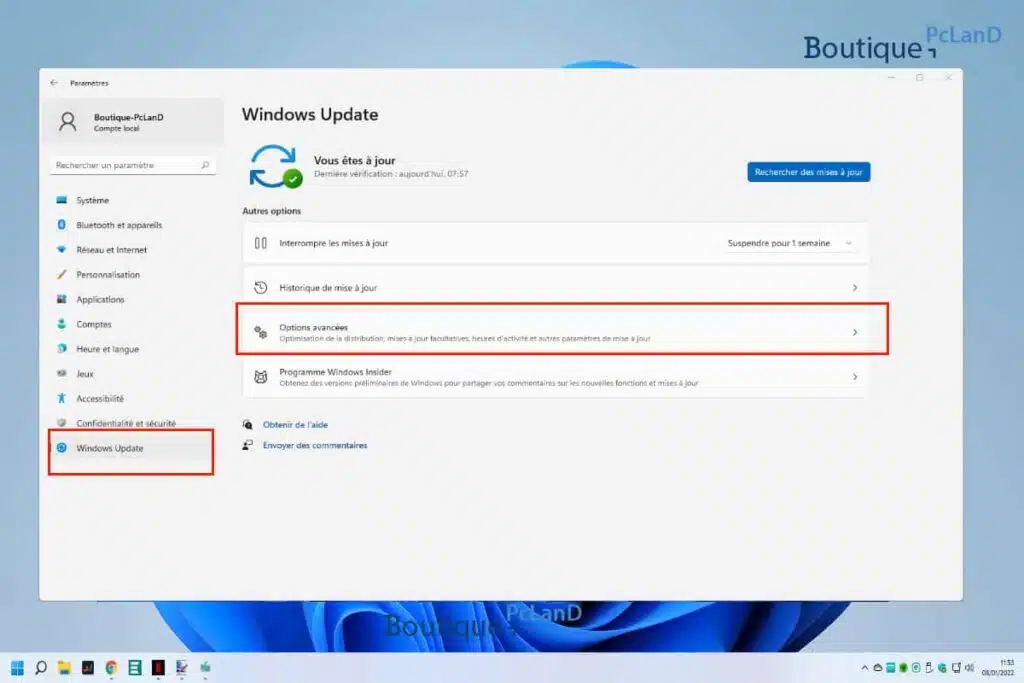Open the 'Suspendre pour 1 semaine' dropdown
1024x683 pixels.
790,243
